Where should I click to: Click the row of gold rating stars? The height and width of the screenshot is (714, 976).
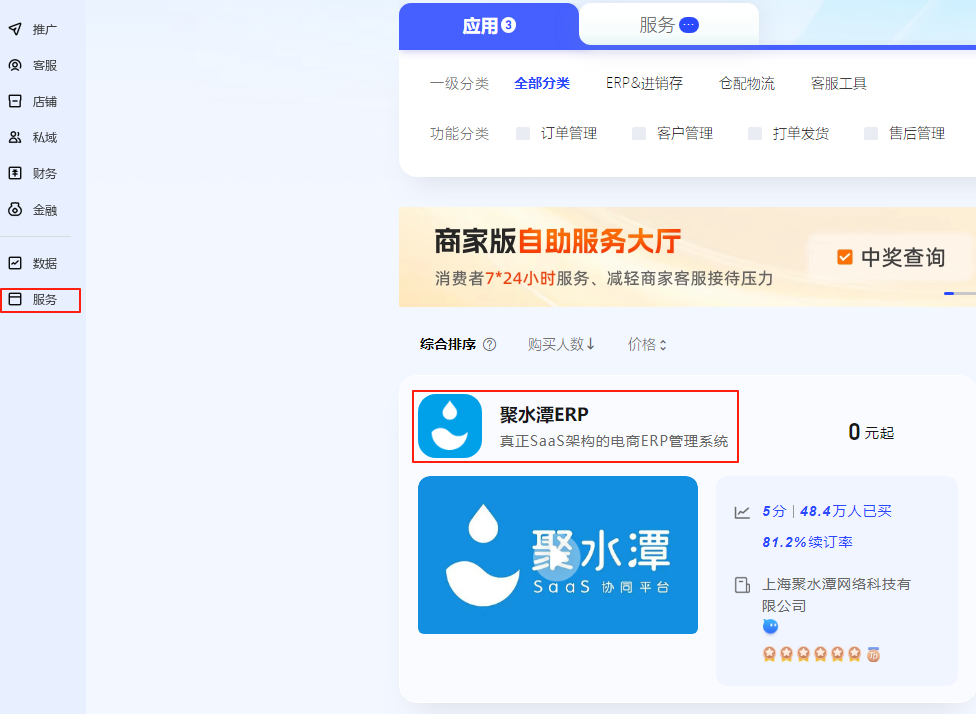pyautogui.click(x=812, y=654)
